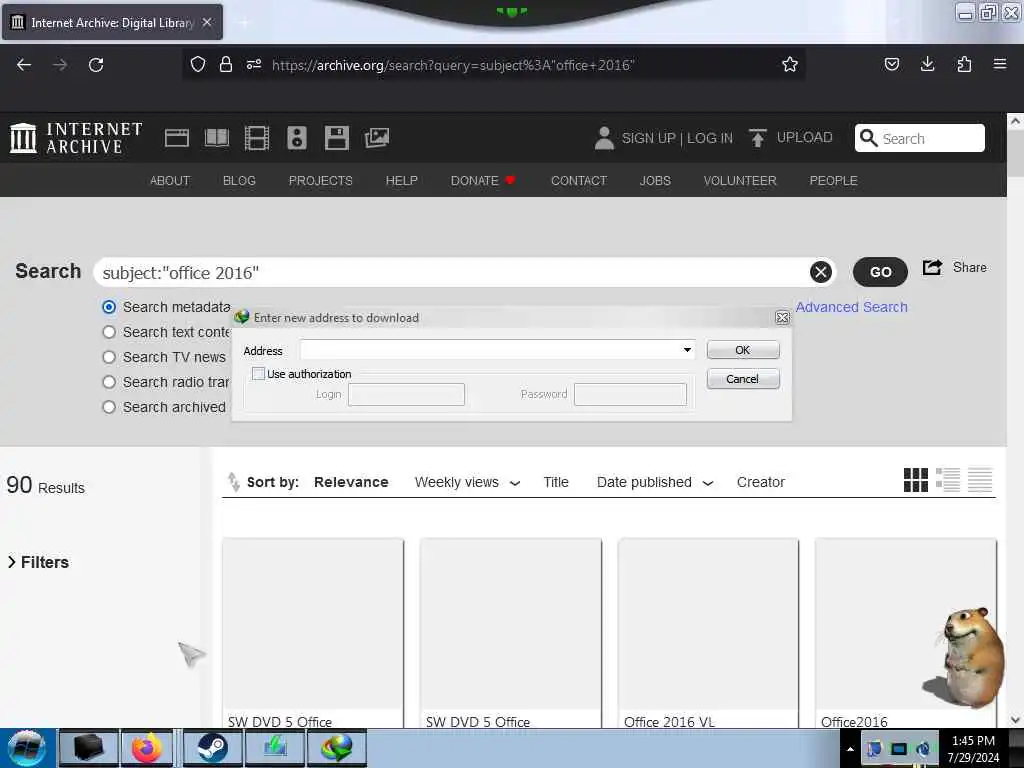Screen dimensions: 1024x768
Task: Click the shield tracking protection icon
Action: pos(198,64)
